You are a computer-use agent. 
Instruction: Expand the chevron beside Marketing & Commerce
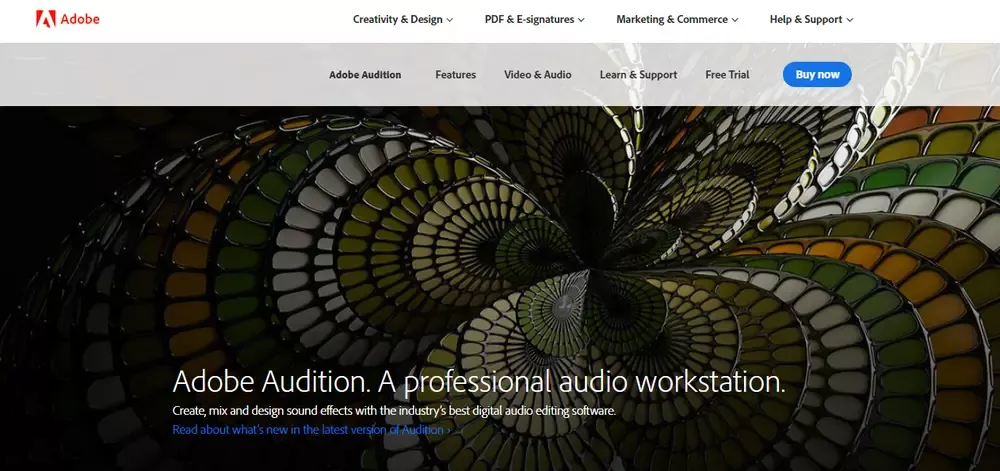[735, 20]
